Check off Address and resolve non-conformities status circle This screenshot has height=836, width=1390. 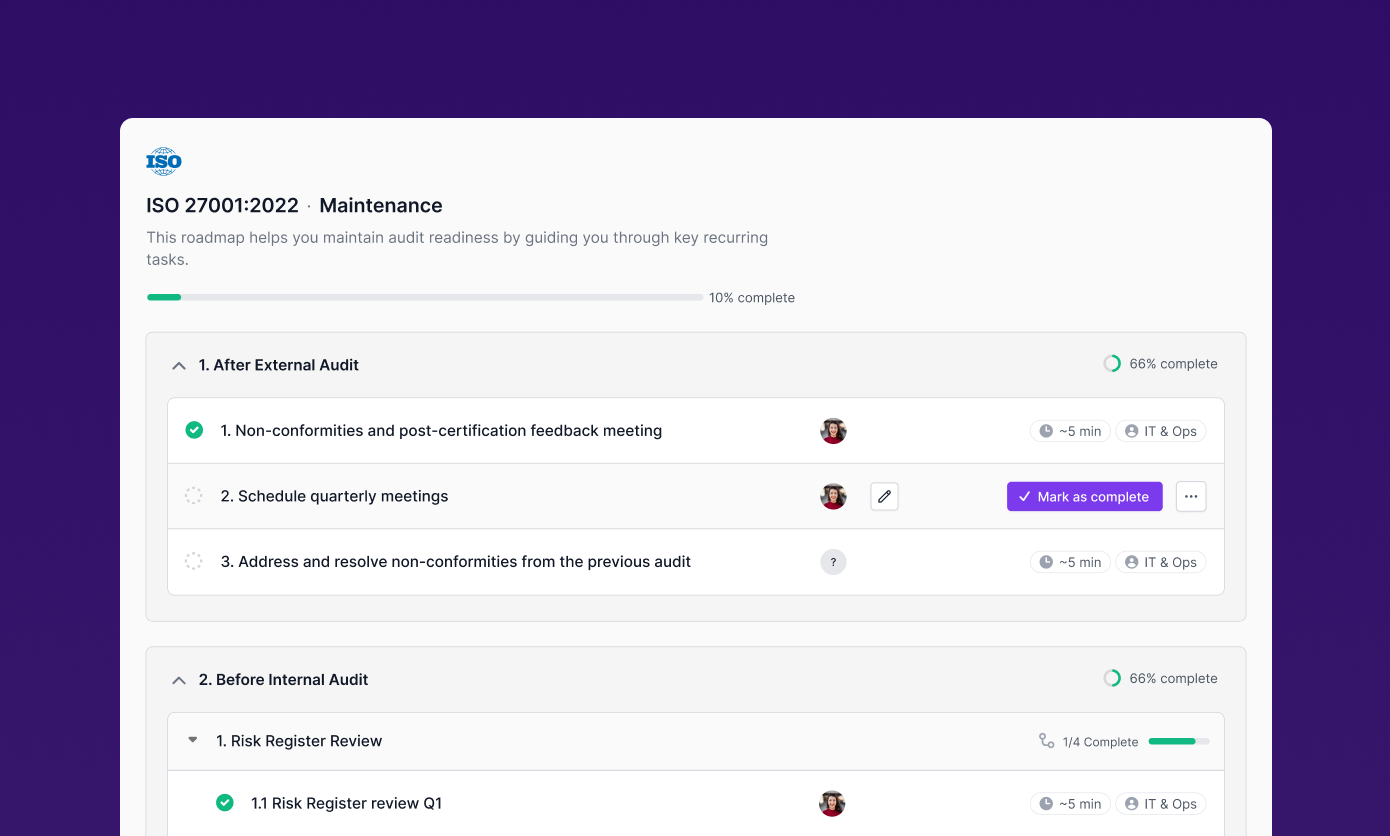tap(194, 561)
